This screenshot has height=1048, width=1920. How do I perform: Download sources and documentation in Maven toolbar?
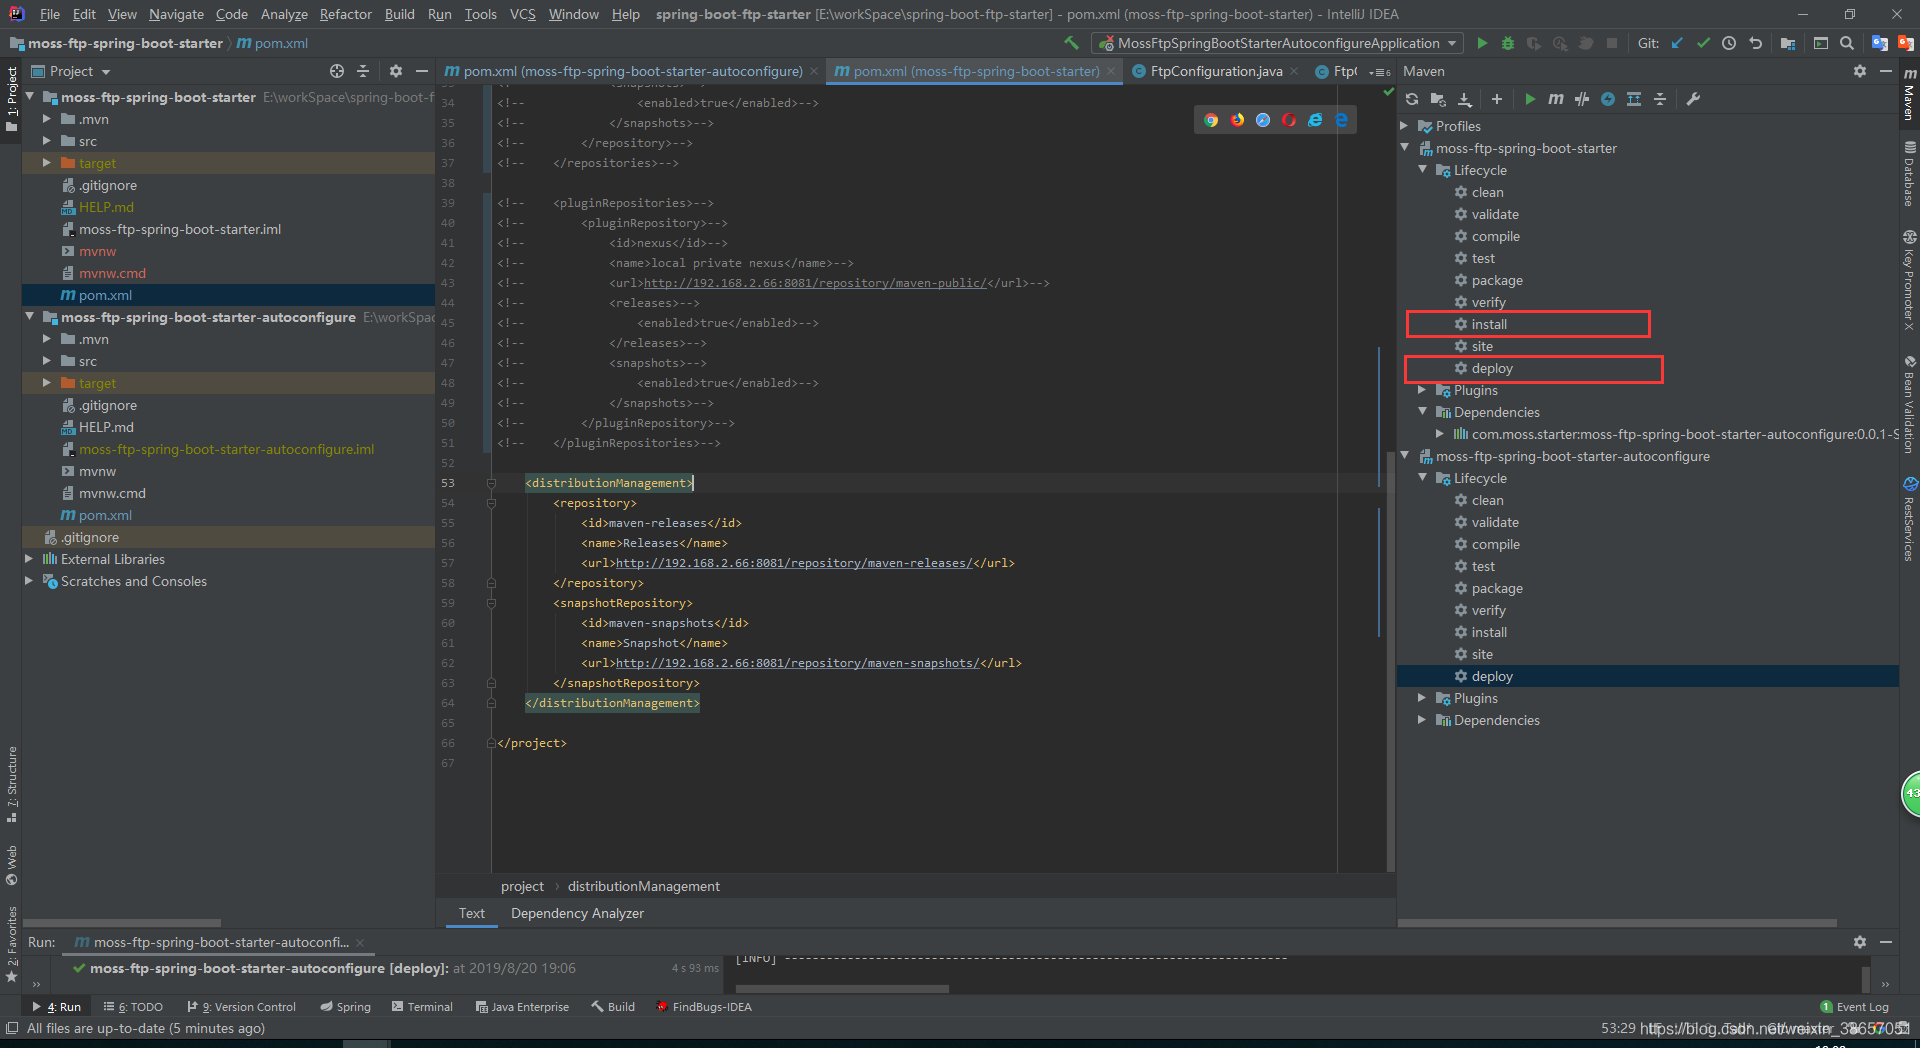(1465, 99)
